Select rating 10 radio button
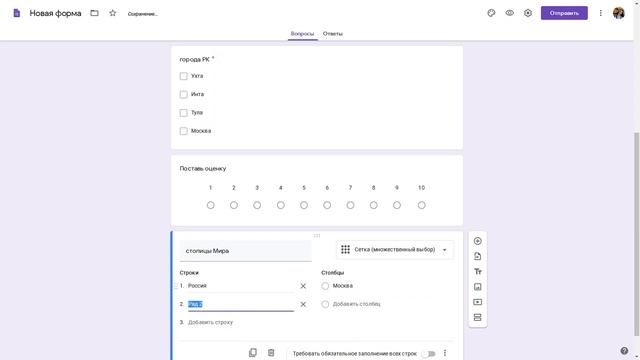This screenshot has width=640, height=360. (x=421, y=205)
